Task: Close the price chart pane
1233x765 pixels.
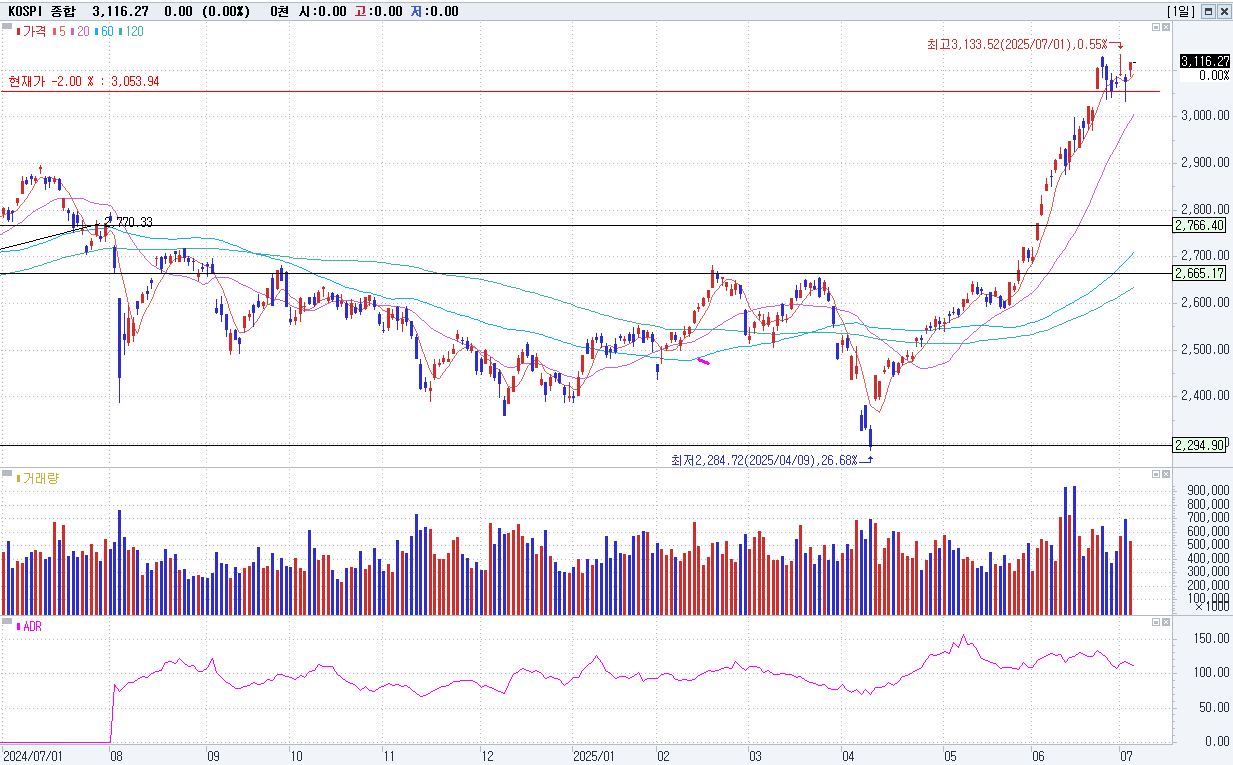Action: (1167, 28)
